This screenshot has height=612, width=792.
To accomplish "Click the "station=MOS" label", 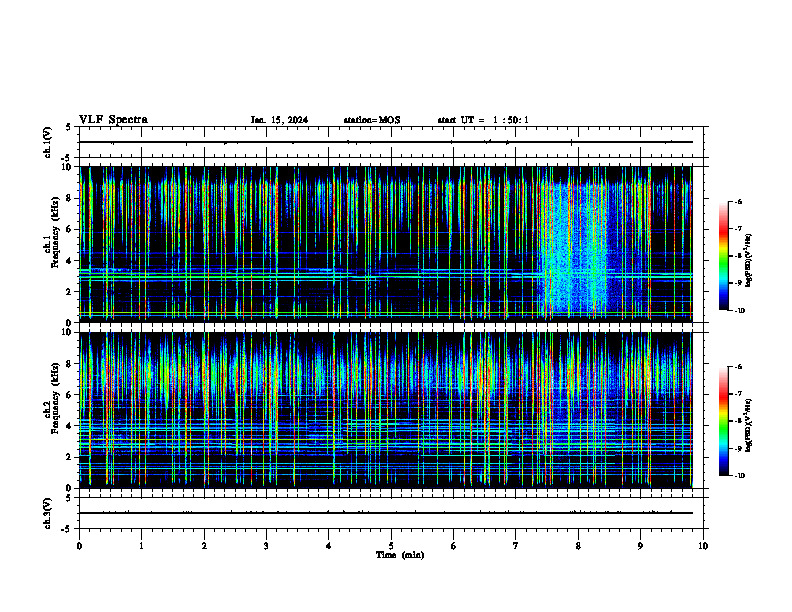I will click(x=372, y=120).
